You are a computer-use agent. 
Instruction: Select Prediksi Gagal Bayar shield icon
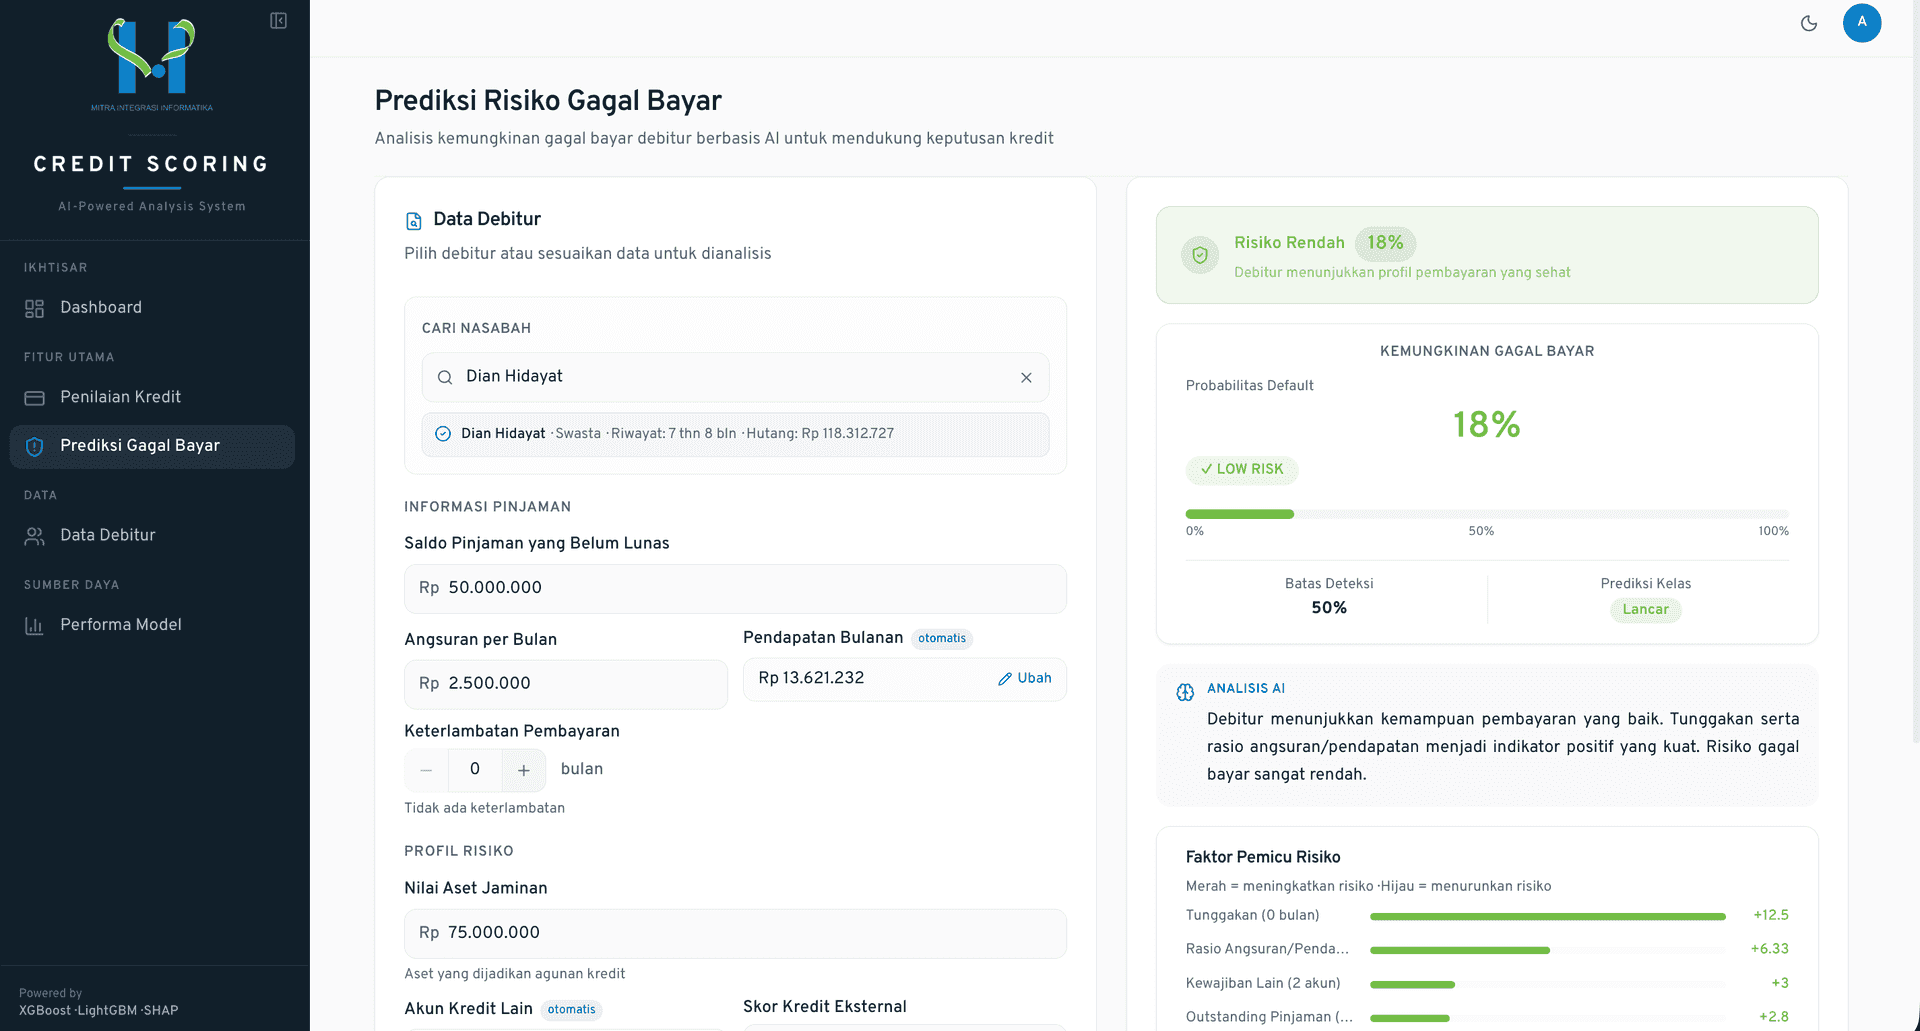click(35, 447)
